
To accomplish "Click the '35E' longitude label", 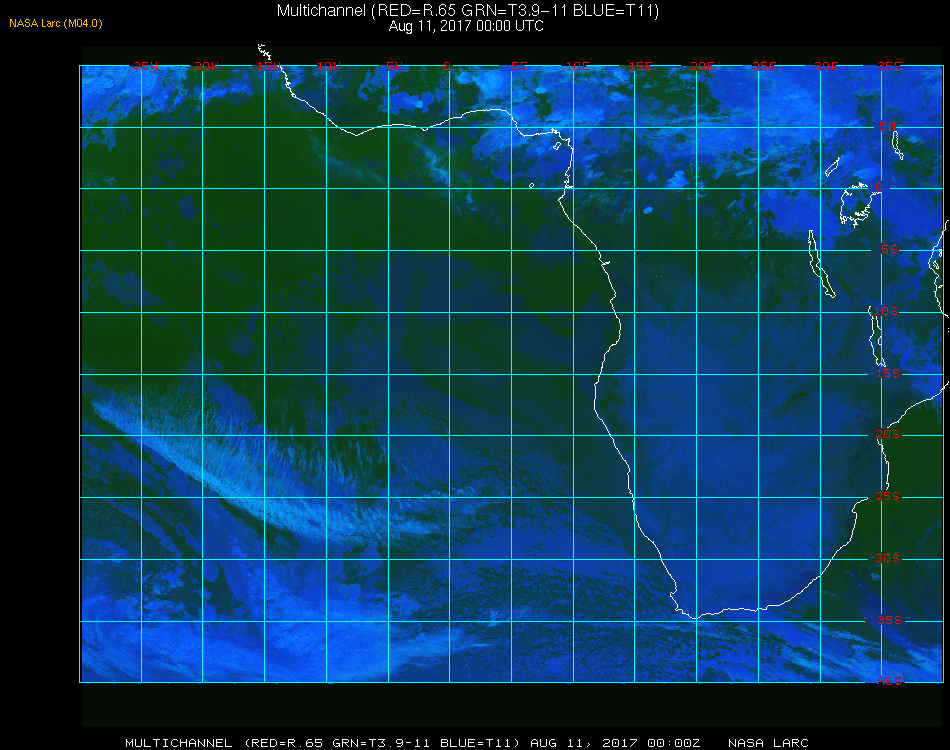I will [889, 66].
